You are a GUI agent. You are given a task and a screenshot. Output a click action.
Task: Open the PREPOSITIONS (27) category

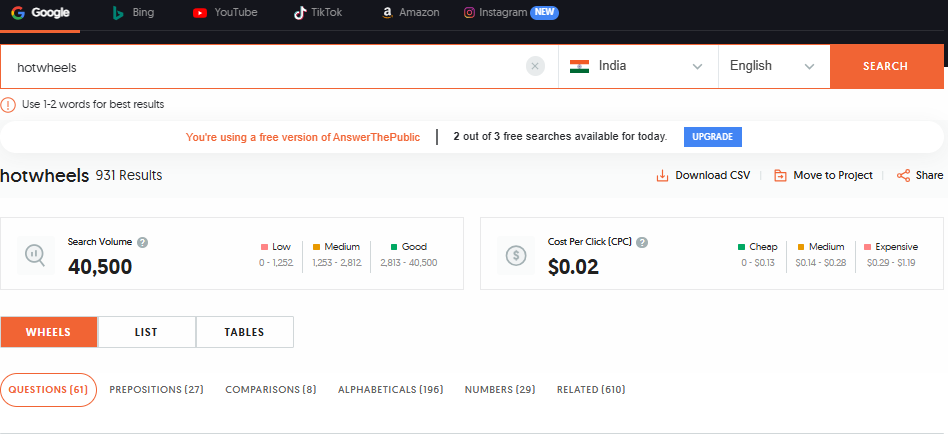click(x=157, y=390)
